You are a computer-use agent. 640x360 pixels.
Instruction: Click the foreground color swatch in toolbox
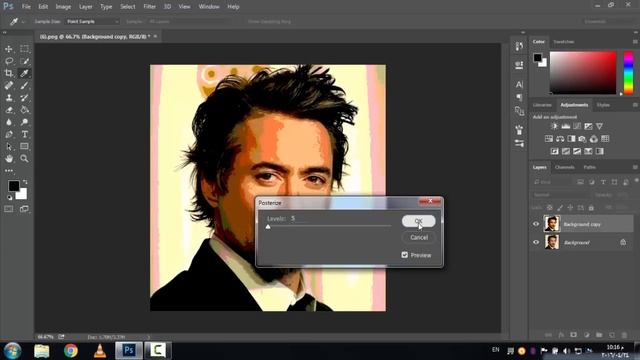point(13,186)
